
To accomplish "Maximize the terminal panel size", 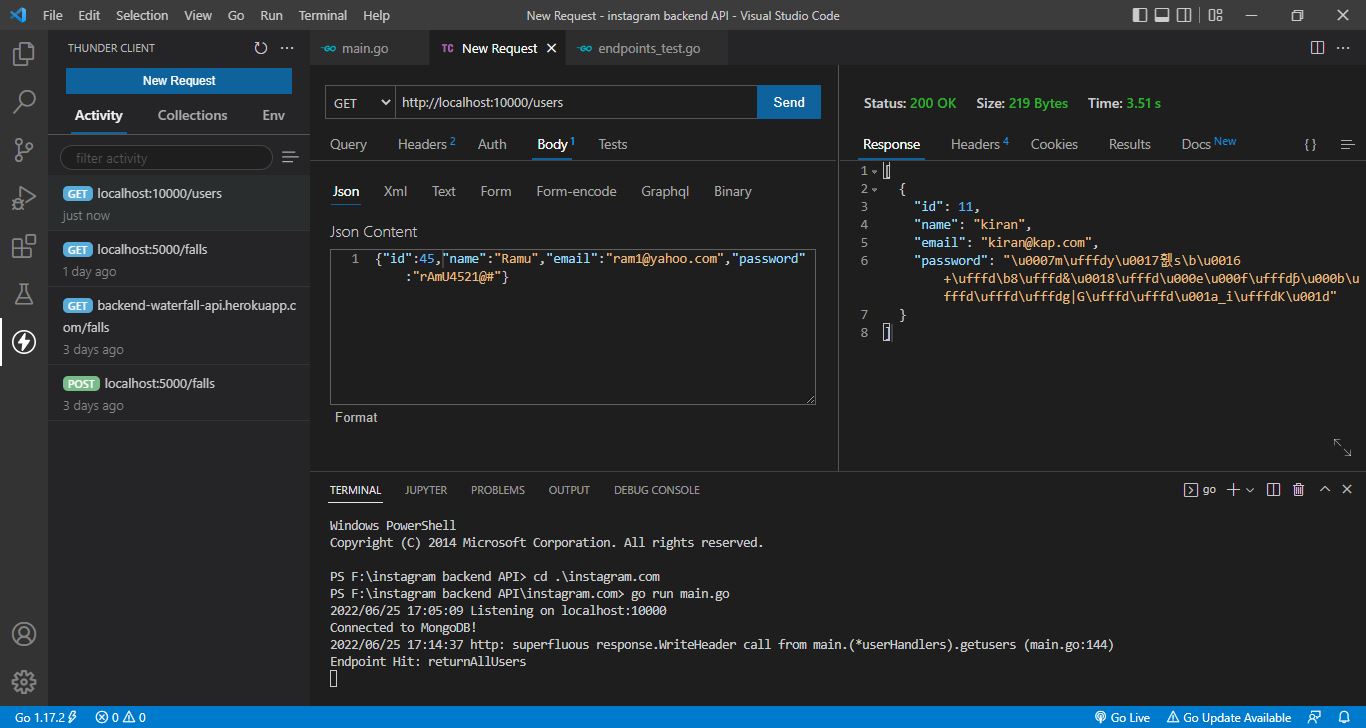I will pos(1325,490).
